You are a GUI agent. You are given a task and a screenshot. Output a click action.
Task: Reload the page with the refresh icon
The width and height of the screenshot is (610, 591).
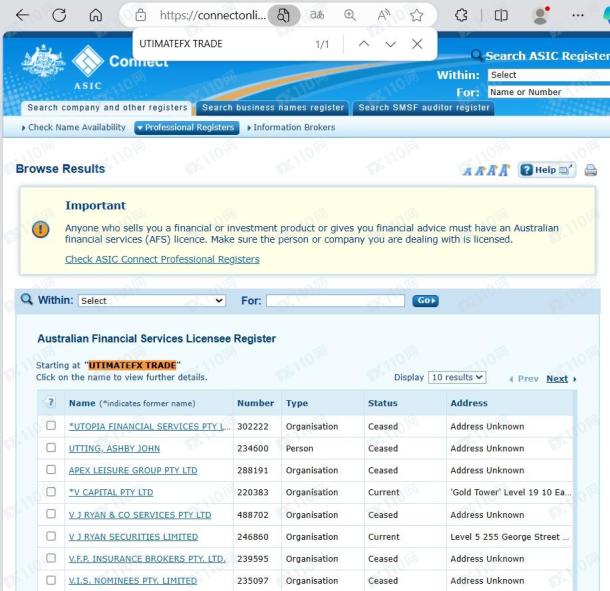[x=59, y=15]
